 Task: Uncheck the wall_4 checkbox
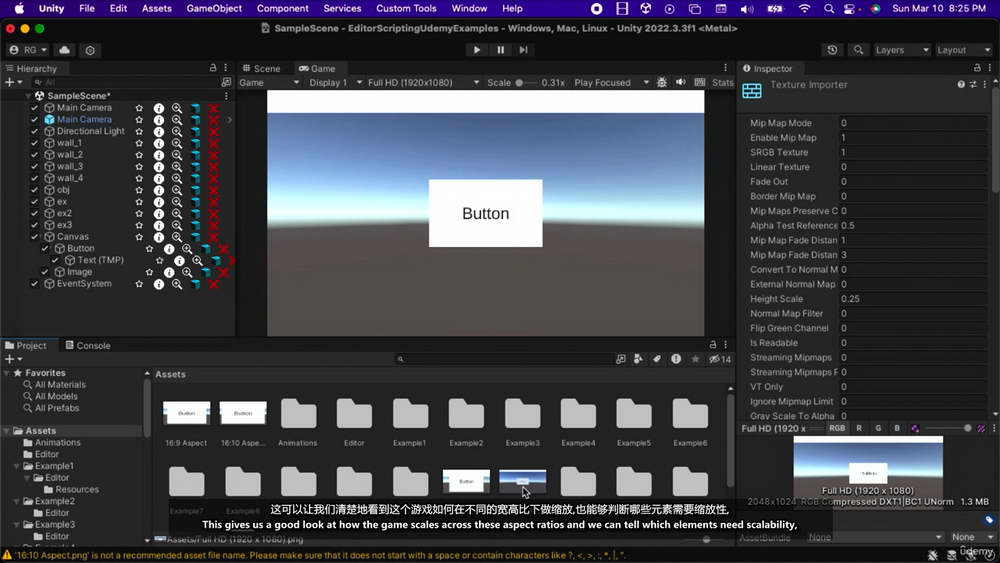point(34,178)
